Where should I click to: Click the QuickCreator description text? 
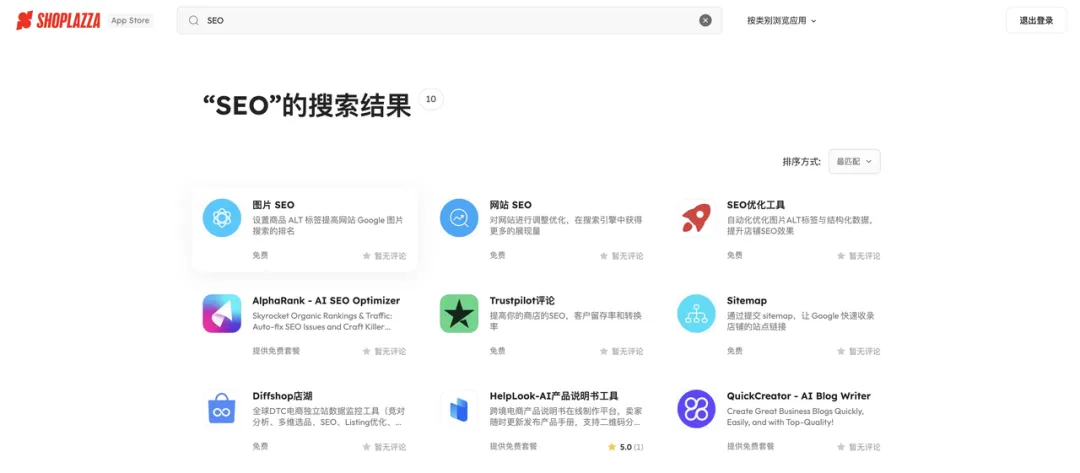point(796,417)
